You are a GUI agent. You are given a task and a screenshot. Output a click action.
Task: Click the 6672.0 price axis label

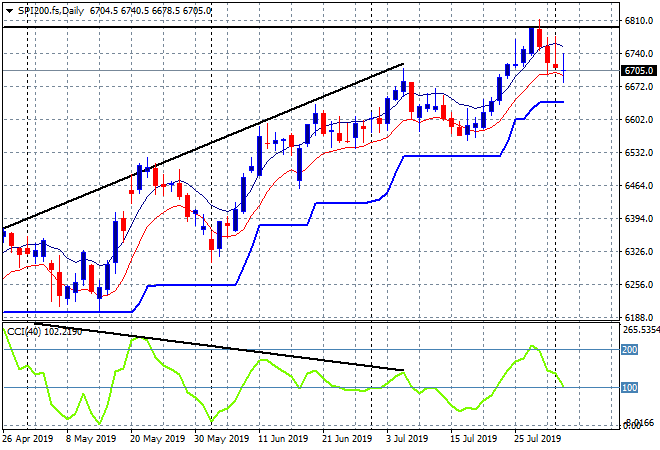[x=639, y=87]
